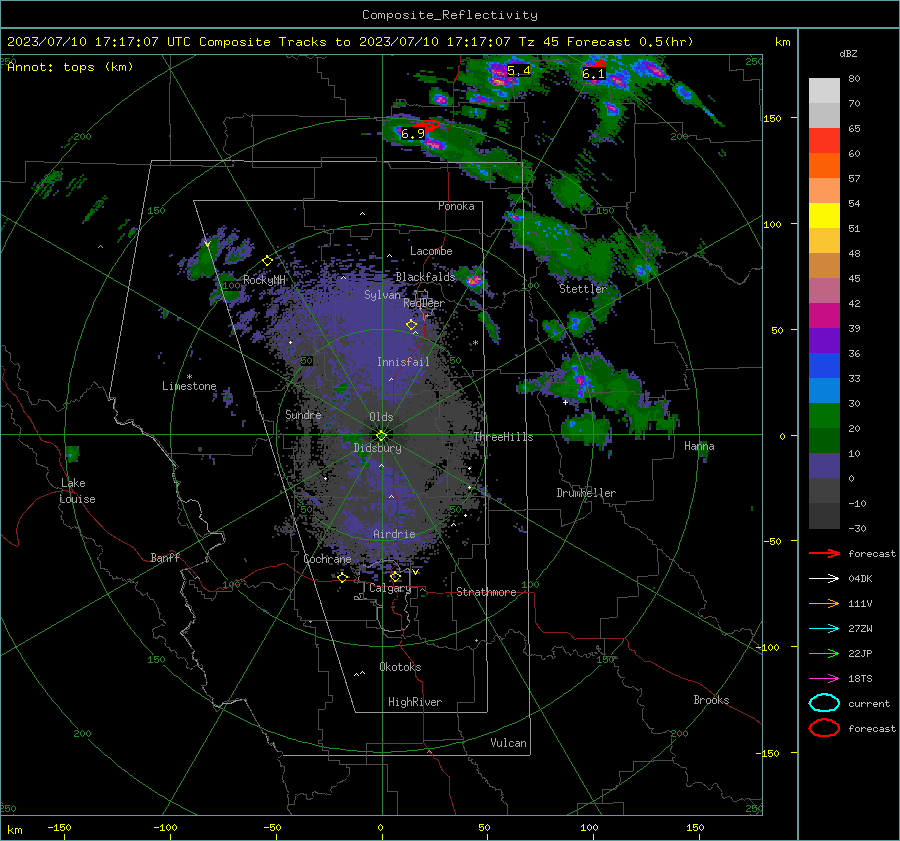Pick the bright green 30 dBZ swatch
The height and width of the screenshot is (841, 900).
(824, 415)
